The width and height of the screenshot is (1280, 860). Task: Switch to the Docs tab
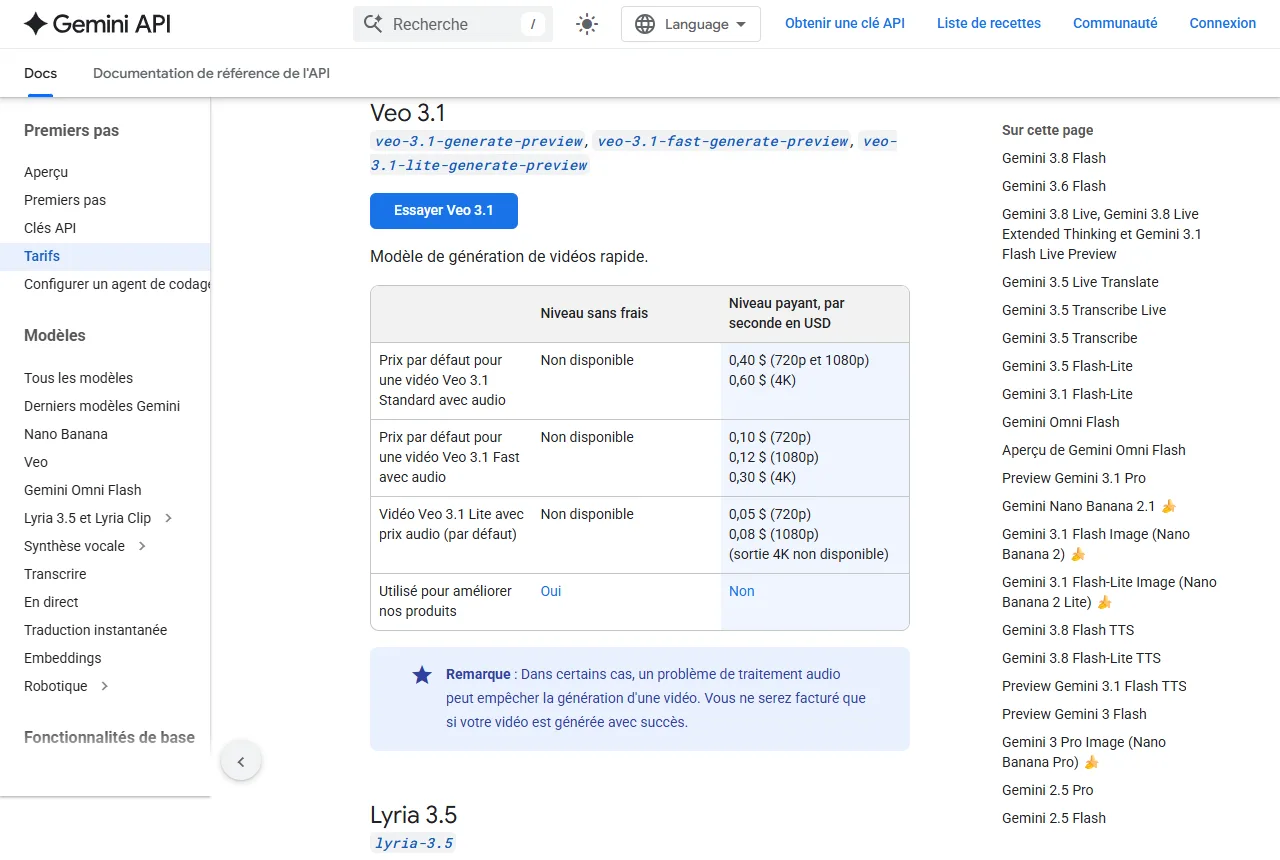coord(40,73)
